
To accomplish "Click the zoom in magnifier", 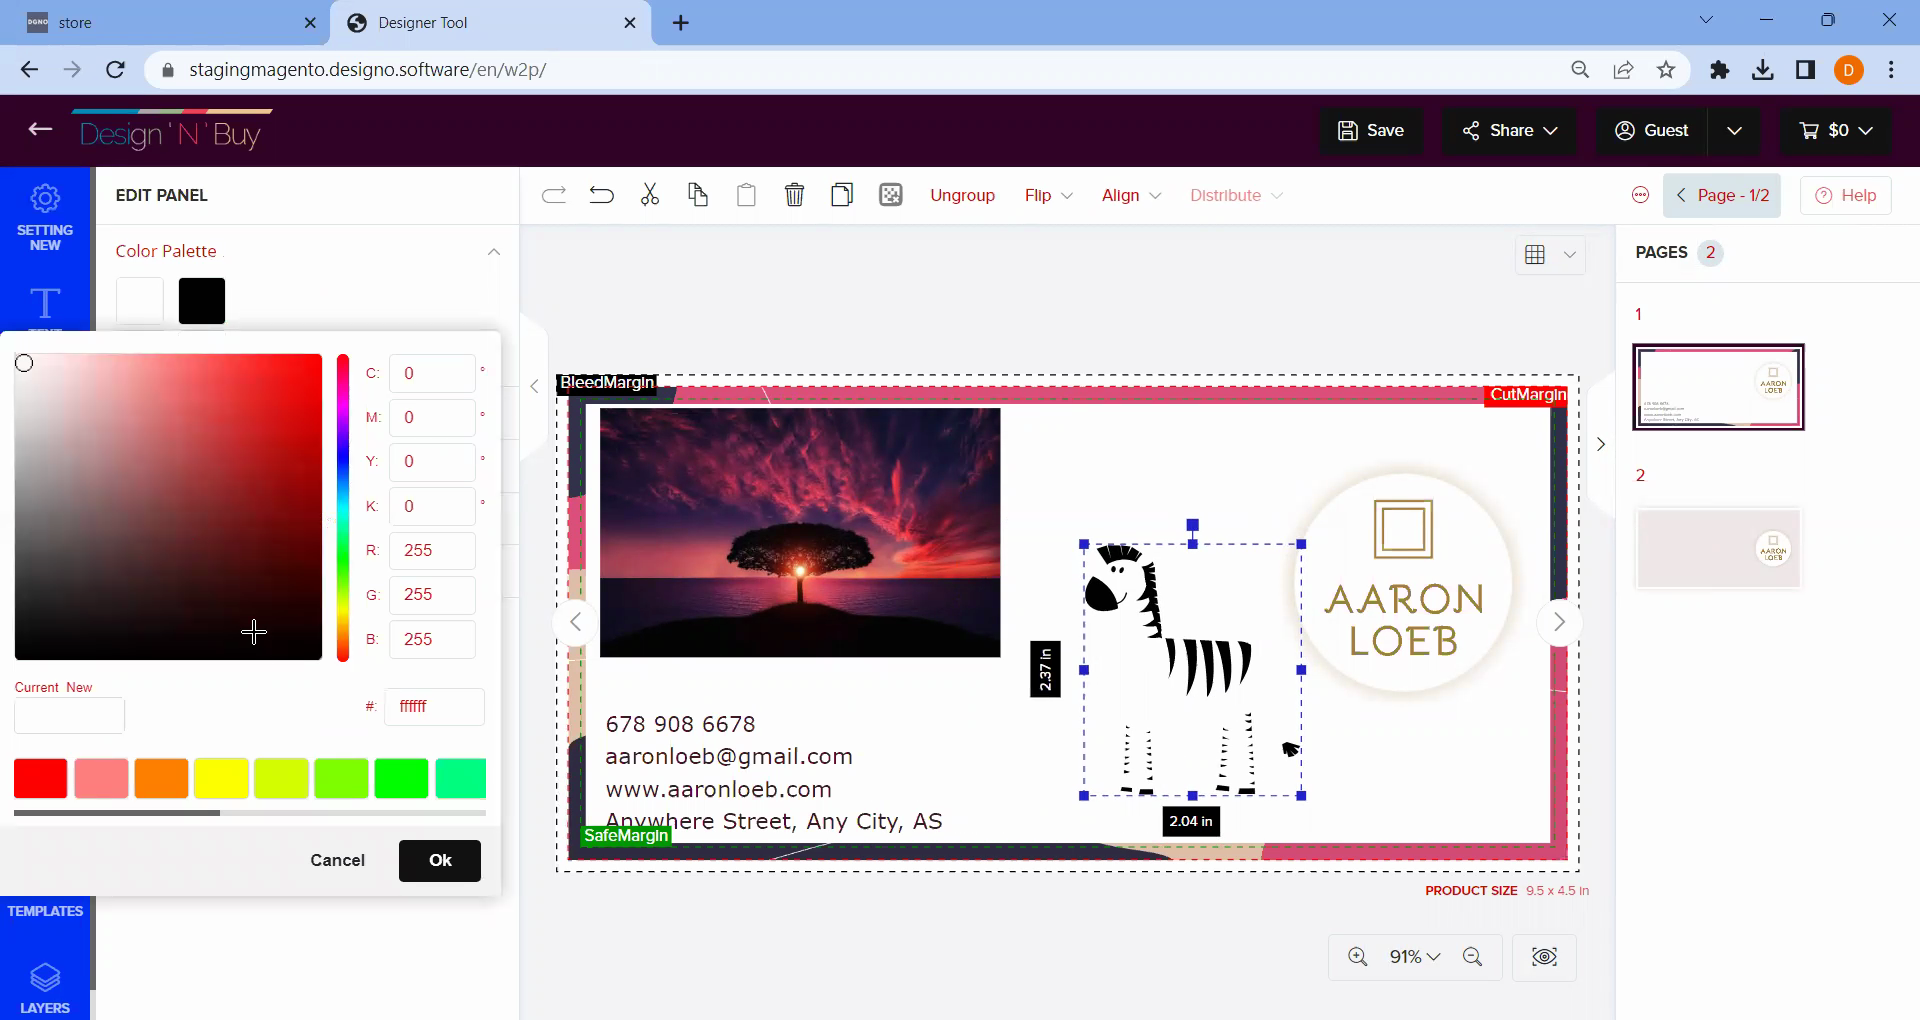I will (x=1357, y=957).
